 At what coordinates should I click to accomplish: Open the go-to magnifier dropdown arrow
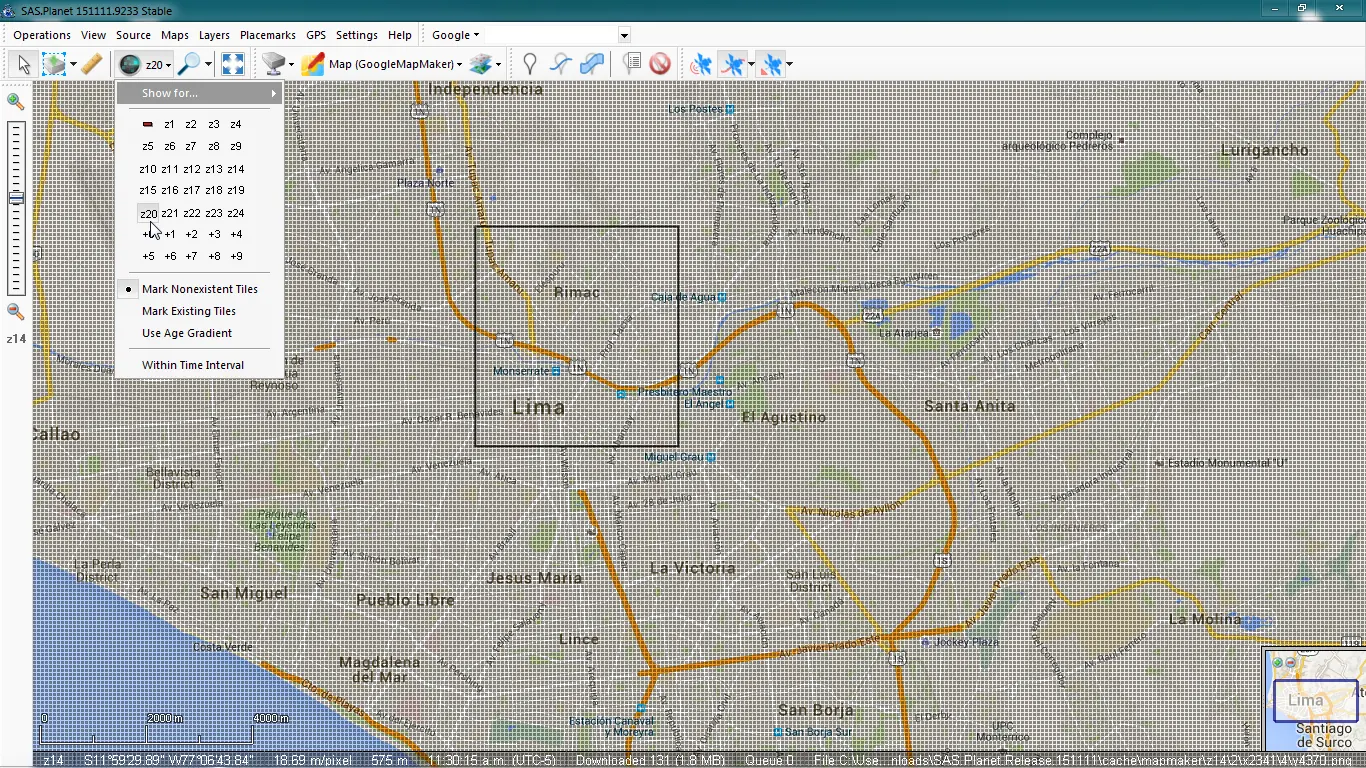[208, 64]
